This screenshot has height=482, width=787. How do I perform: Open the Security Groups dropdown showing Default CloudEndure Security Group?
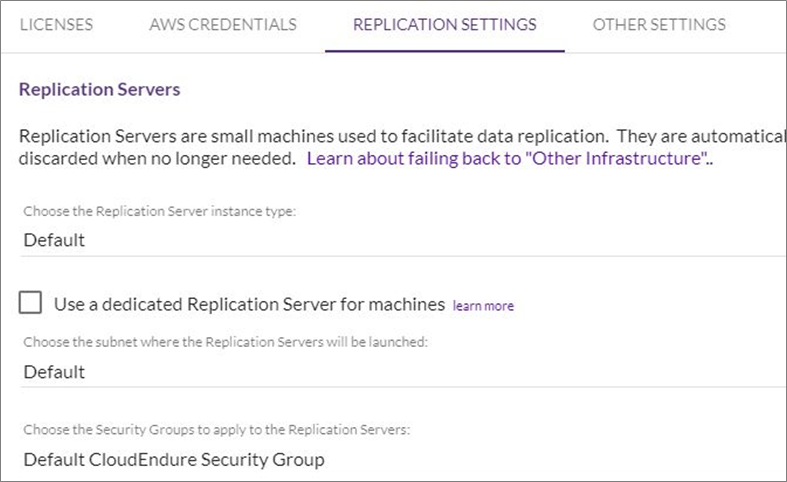pyautogui.click(x=404, y=459)
